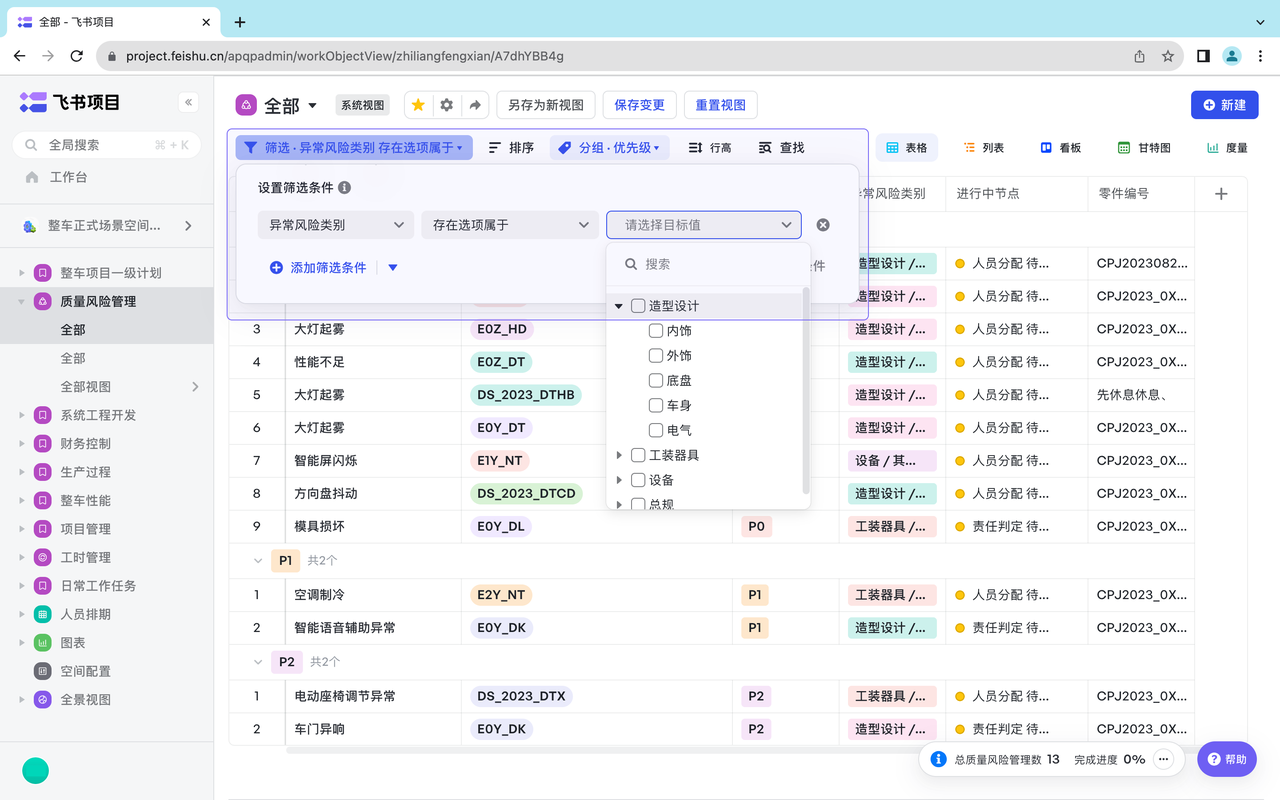Click the 图表 chart sidebar icon
The image size is (1280, 800).
click(42, 643)
